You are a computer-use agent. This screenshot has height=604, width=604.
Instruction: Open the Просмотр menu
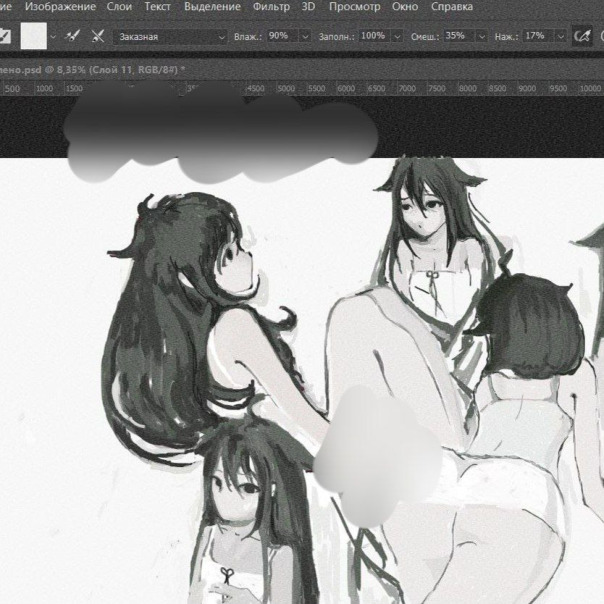354,7
